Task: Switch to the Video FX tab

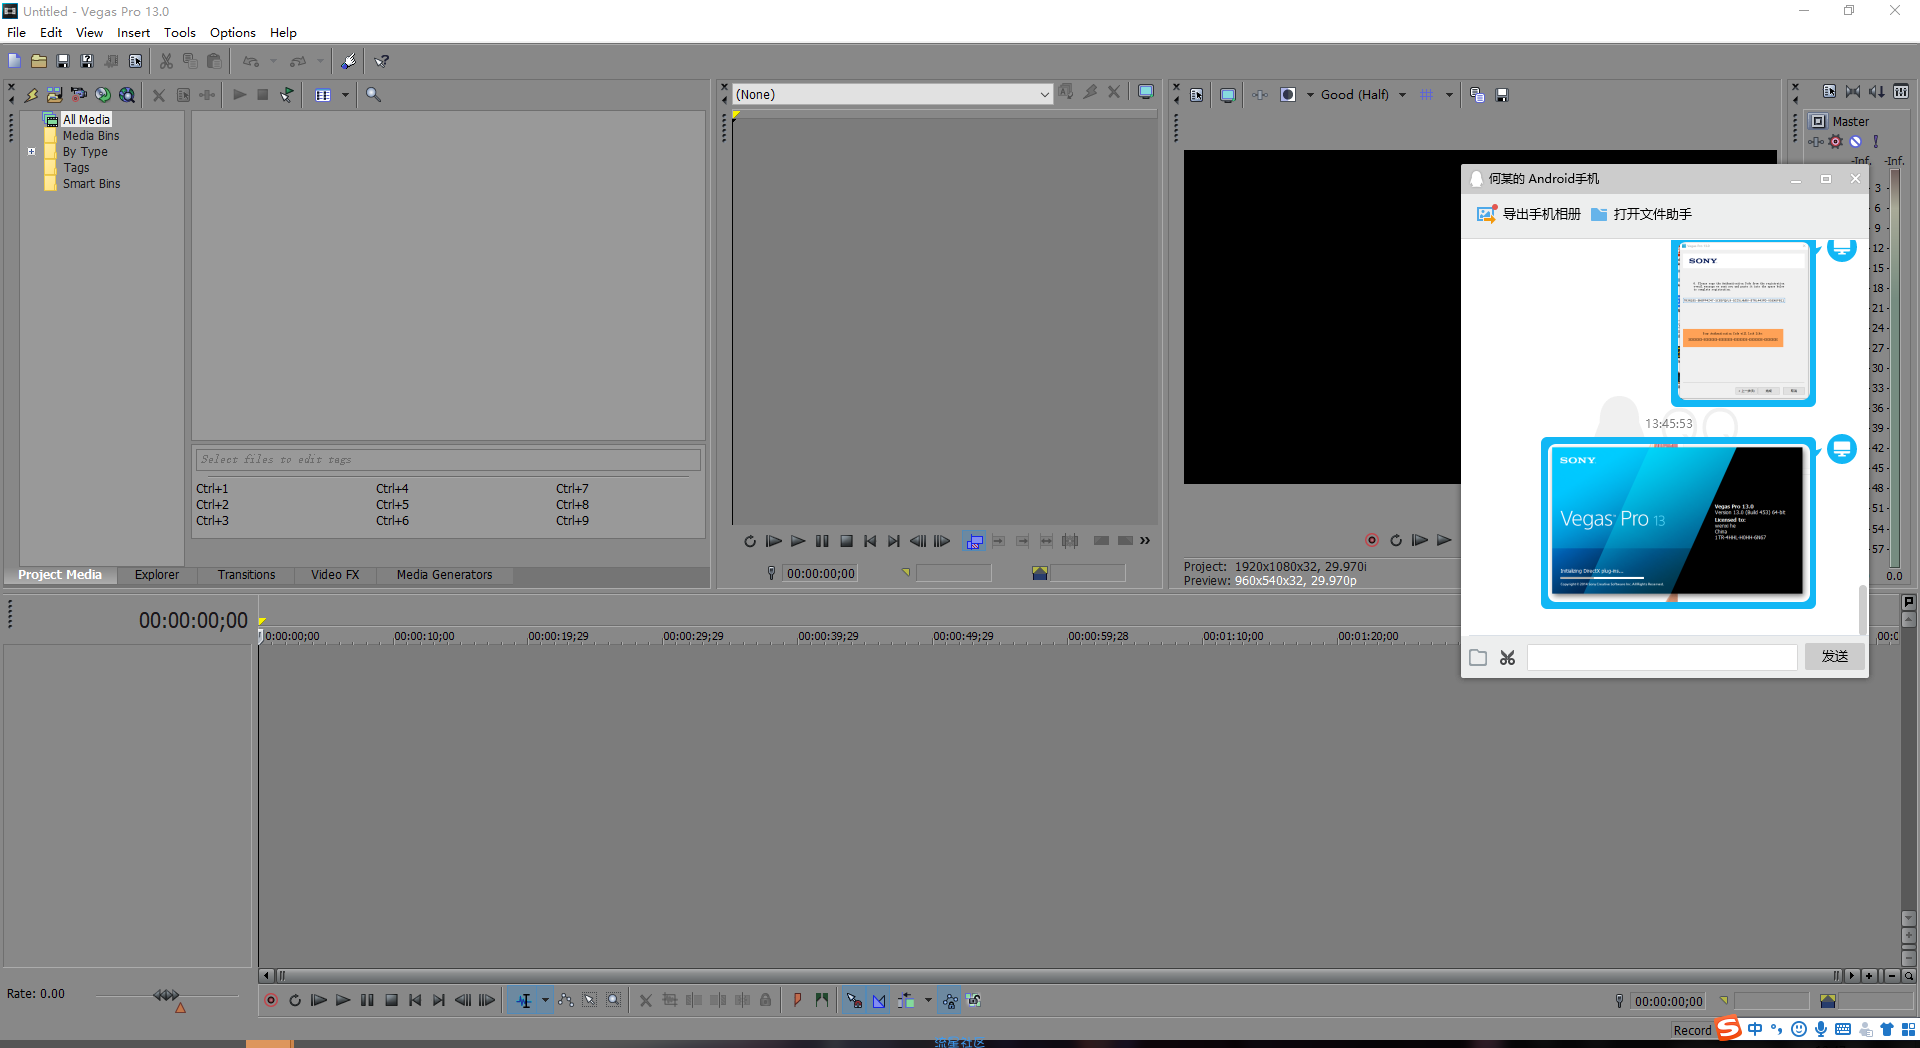Action: [335, 575]
